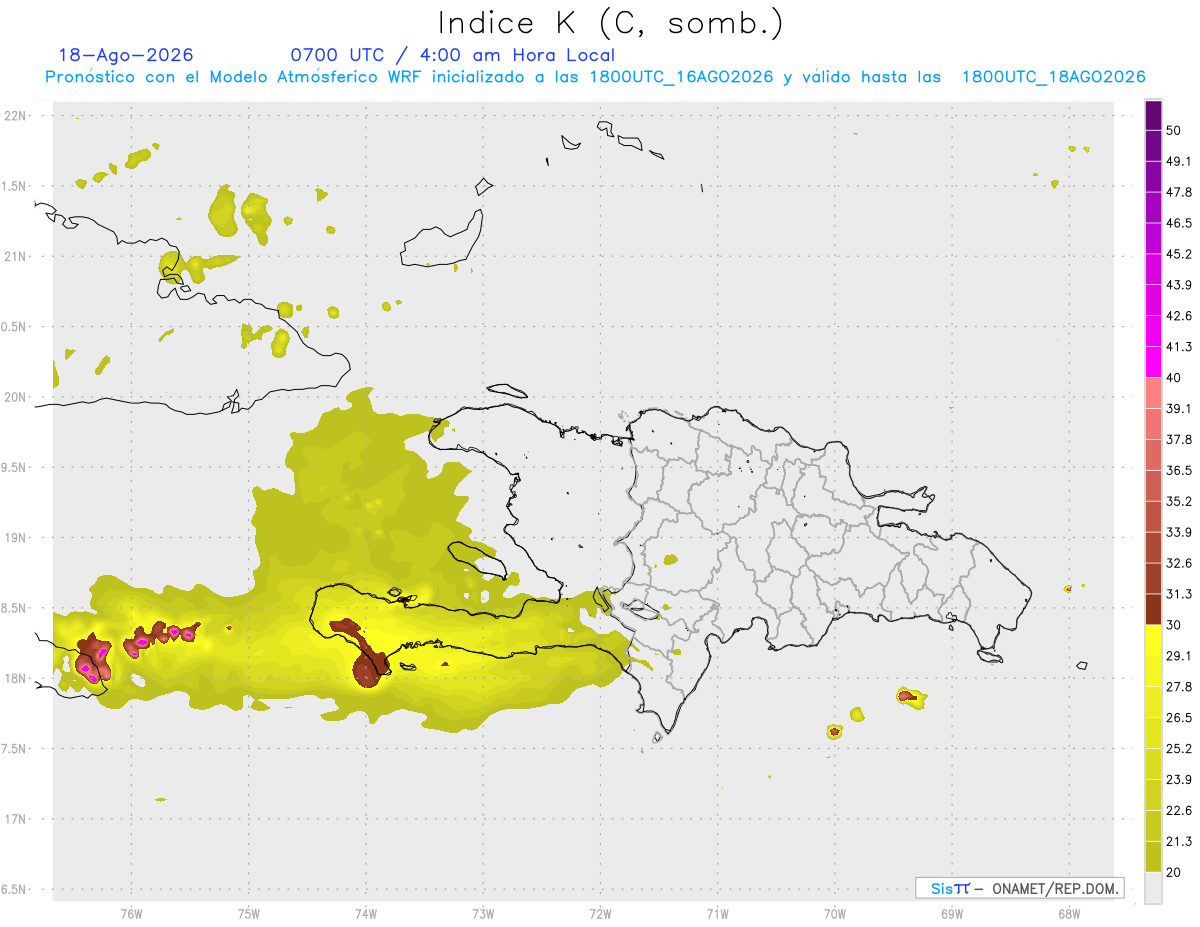1200x927 pixels.
Task: Click the '70W' longitude axis label
Action: (x=835, y=914)
